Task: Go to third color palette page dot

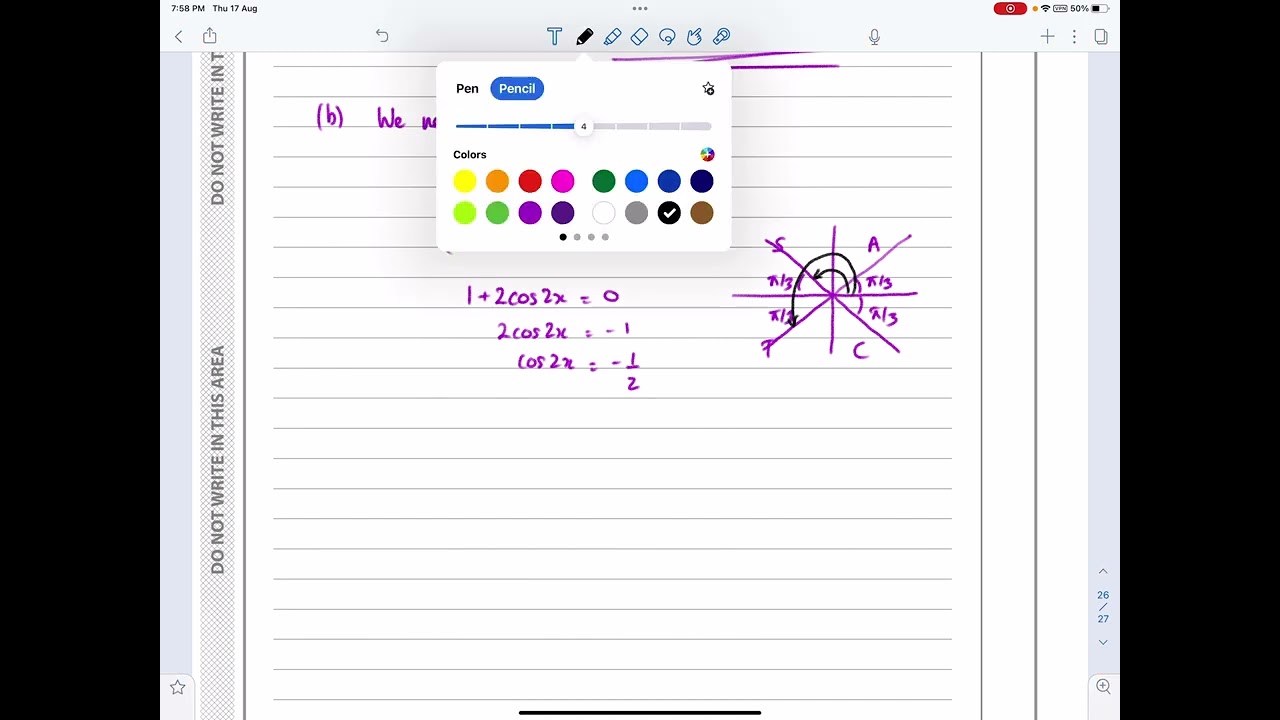Action: tap(591, 237)
